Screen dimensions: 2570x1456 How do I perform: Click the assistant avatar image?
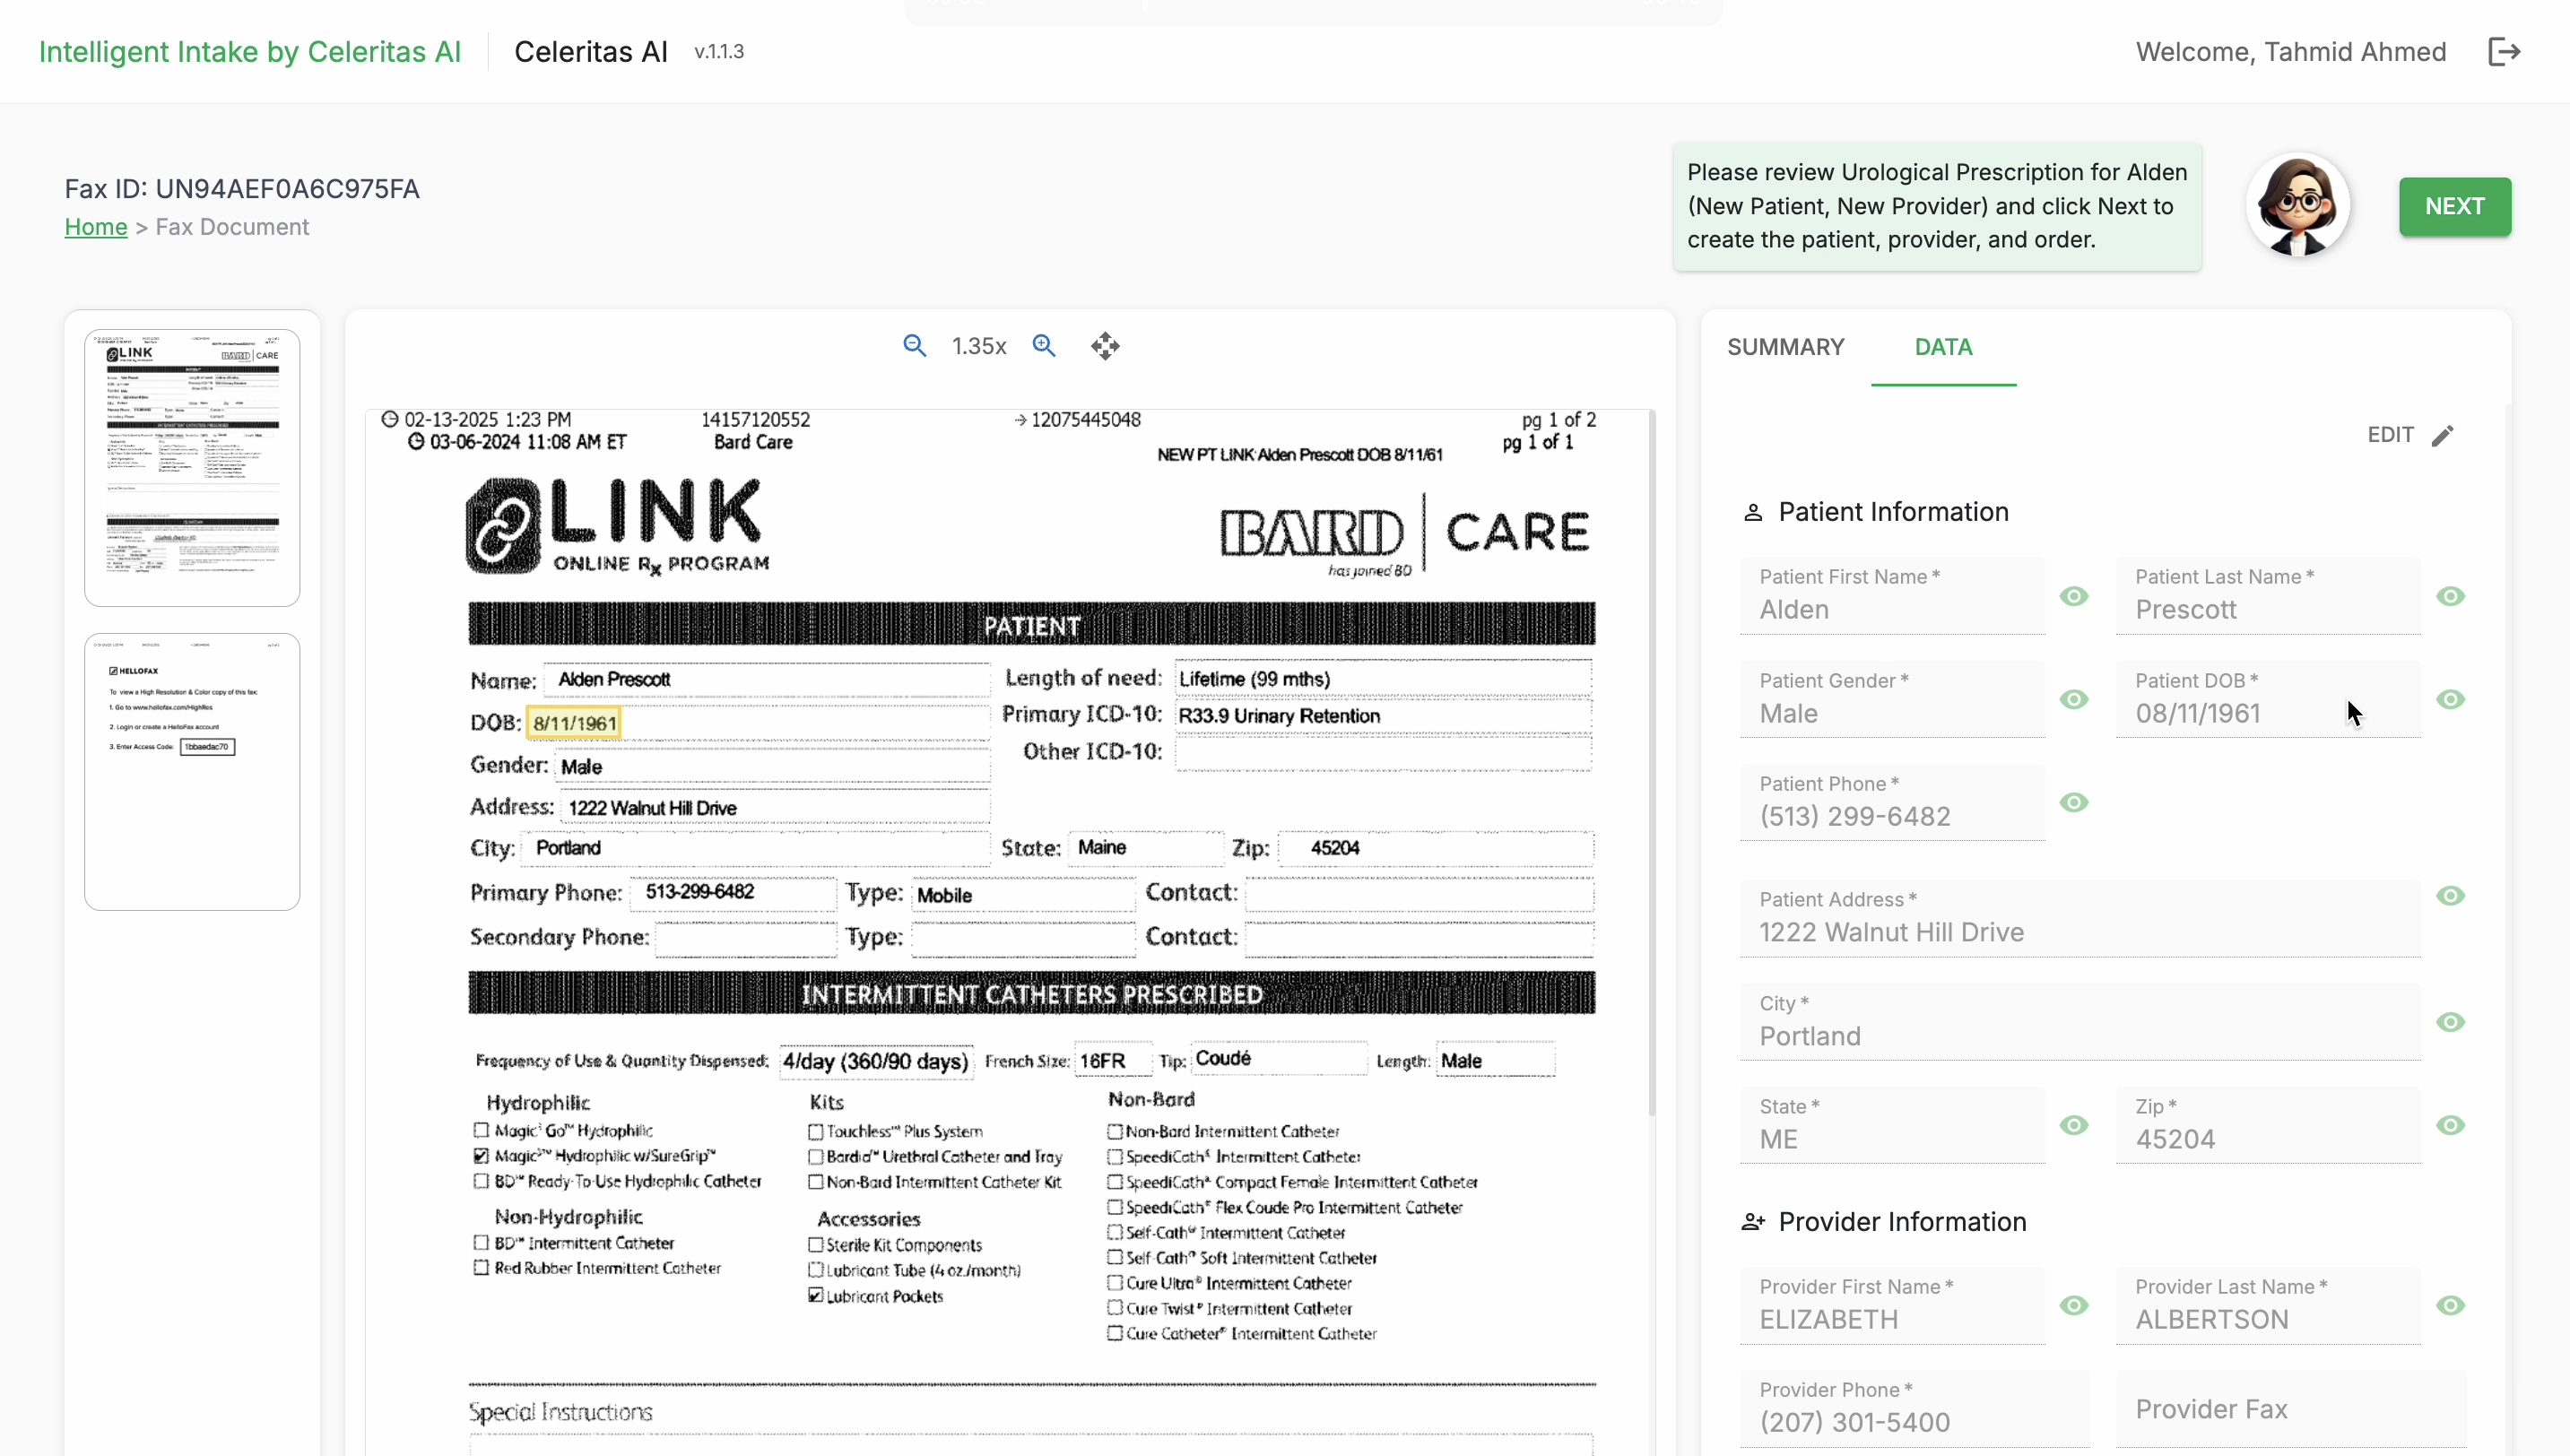2298,206
